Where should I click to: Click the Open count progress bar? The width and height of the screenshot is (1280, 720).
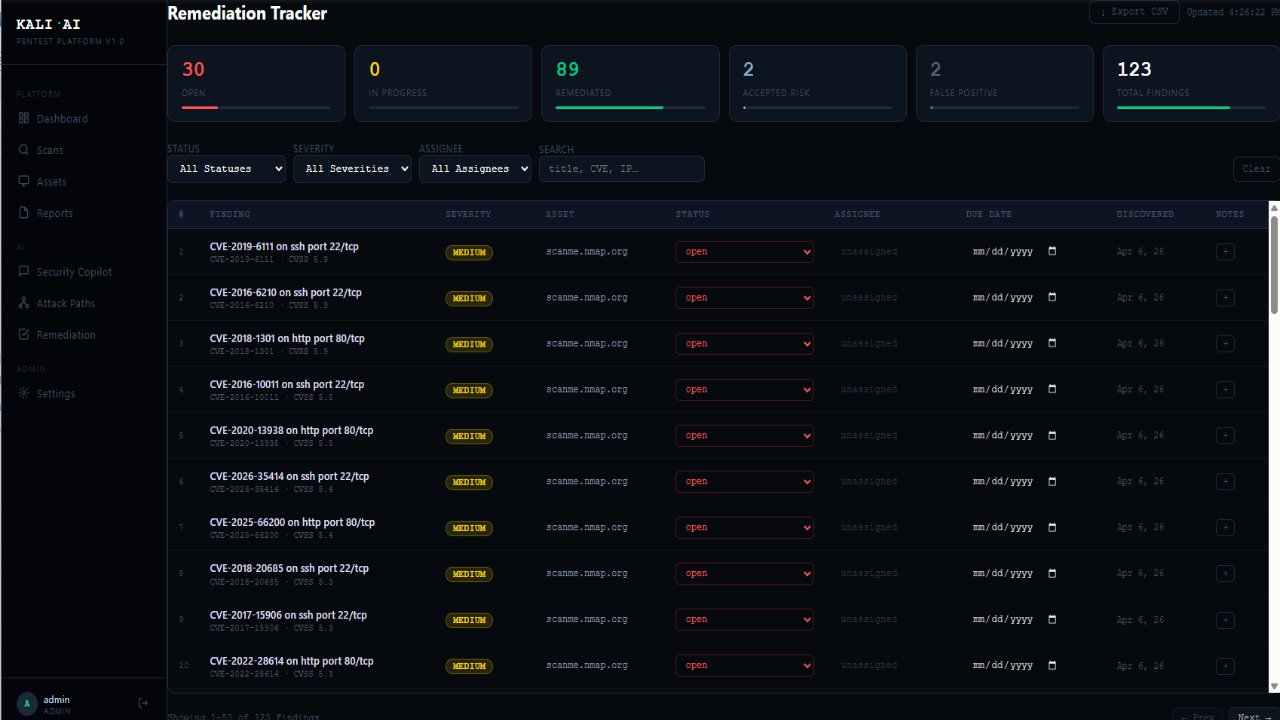[256, 107]
